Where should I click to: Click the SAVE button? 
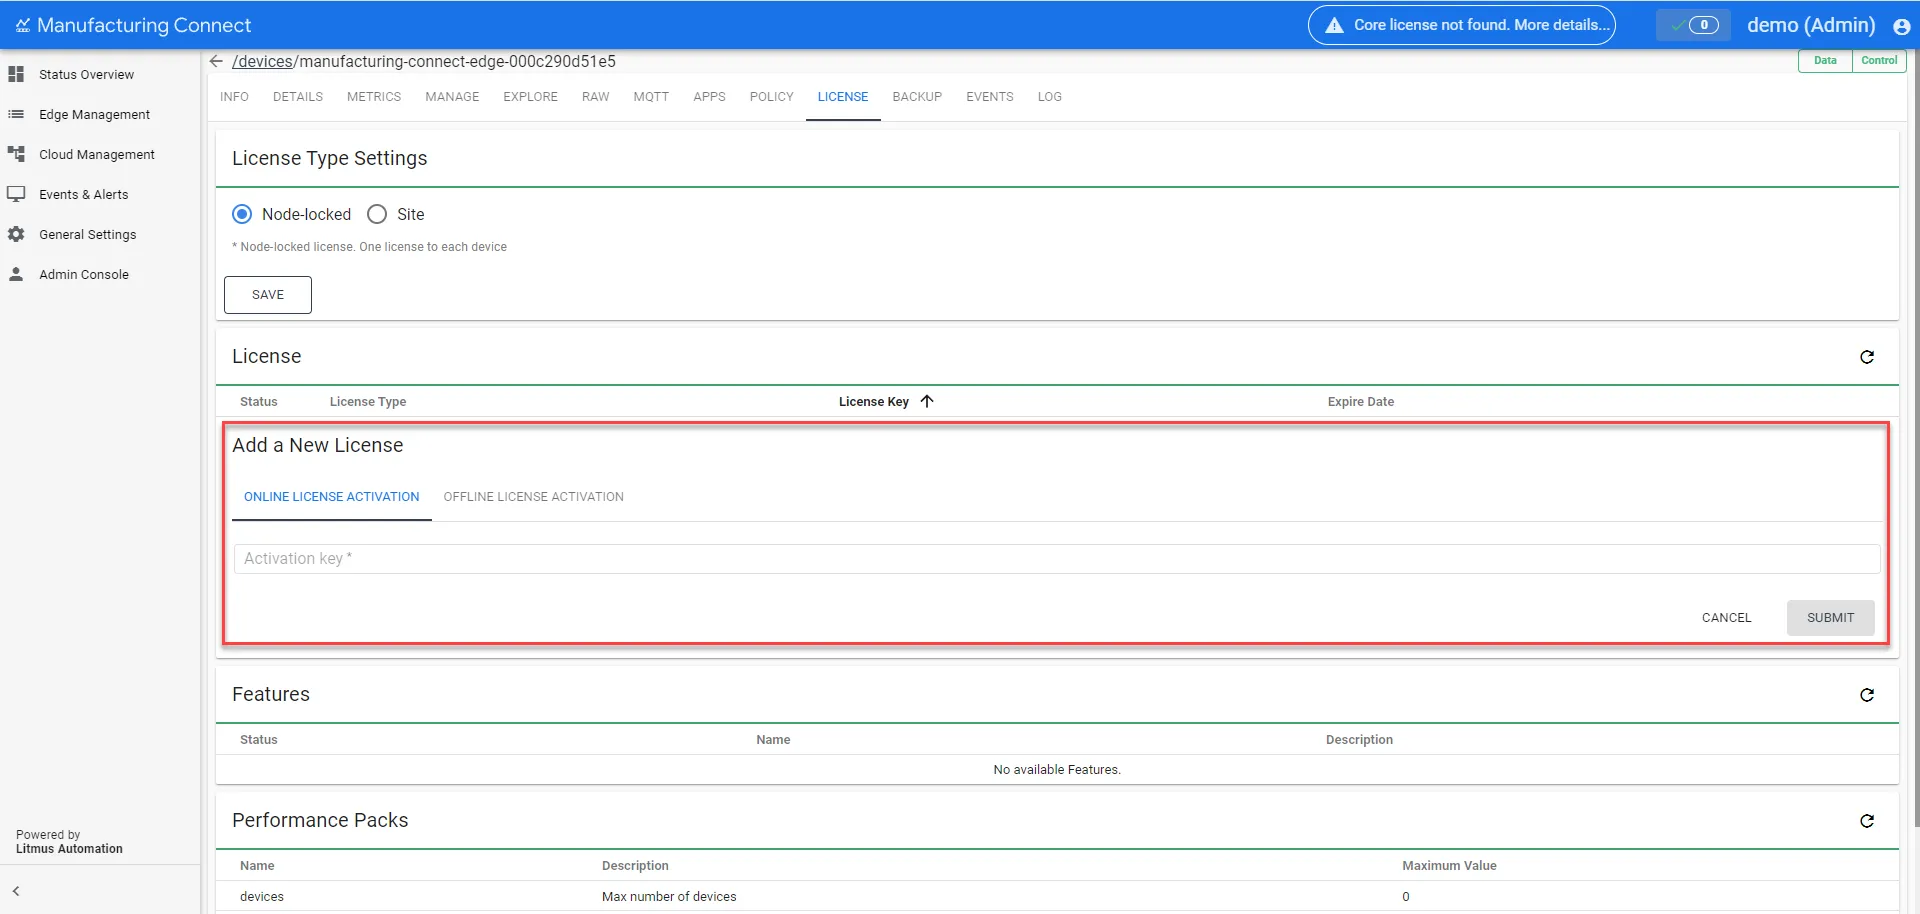tap(268, 295)
